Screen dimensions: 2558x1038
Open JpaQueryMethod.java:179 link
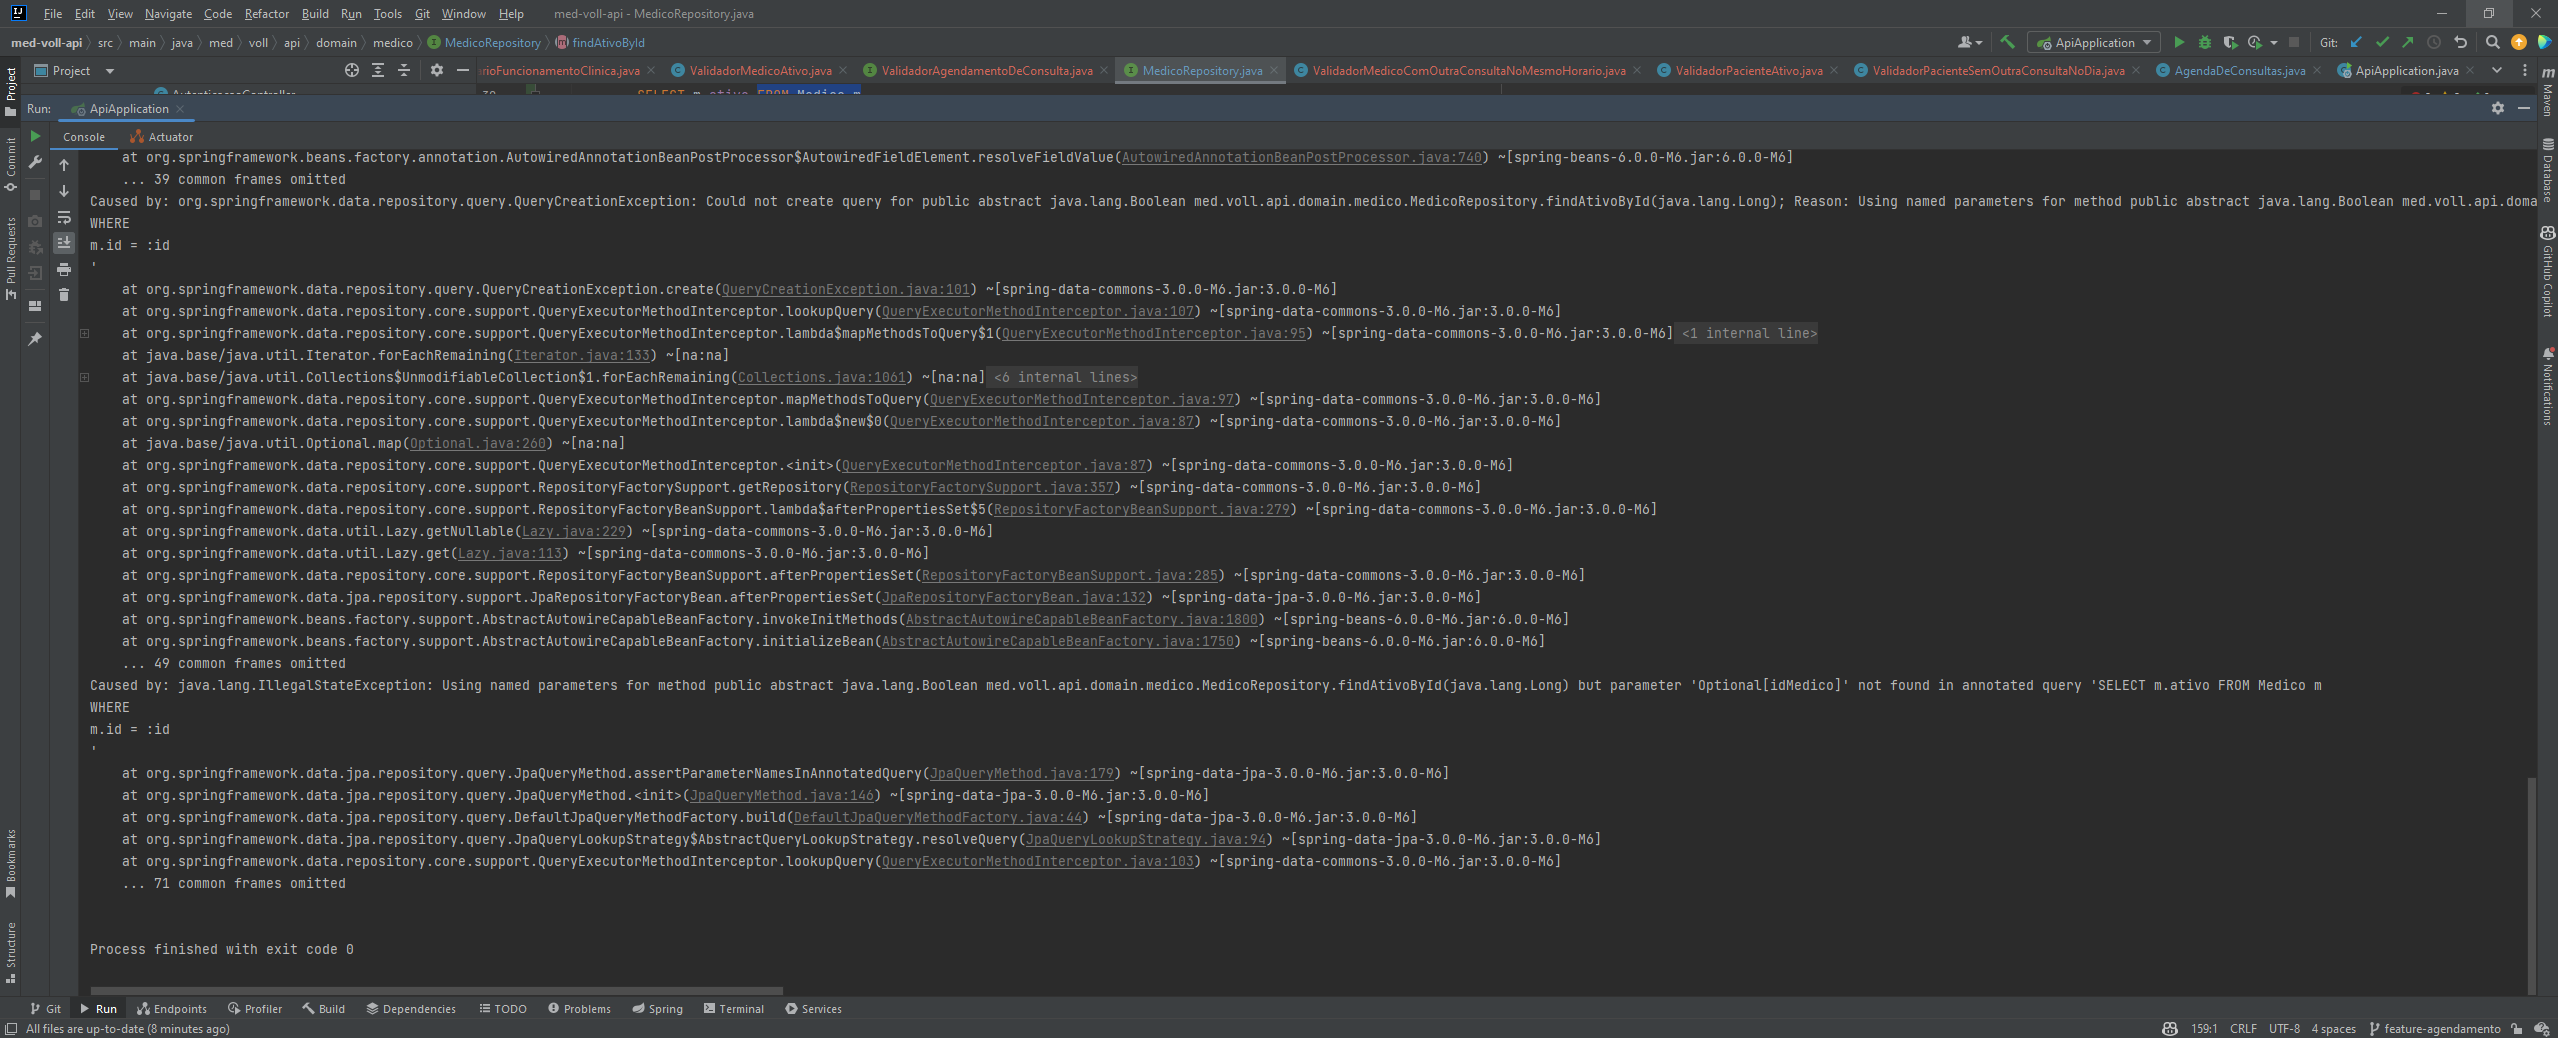[x=1021, y=773]
